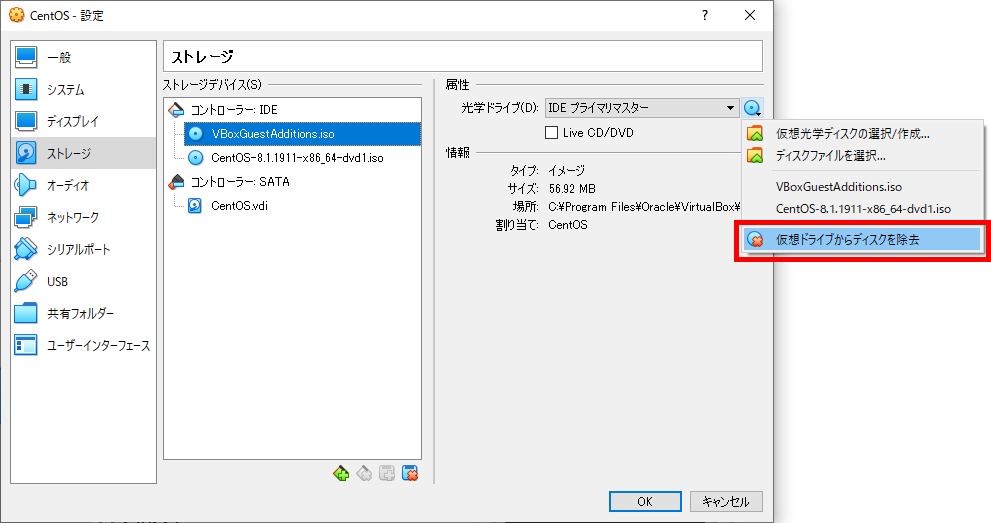Choose 仮想光学ディスクの選択/作成... menu entry

point(862,134)
